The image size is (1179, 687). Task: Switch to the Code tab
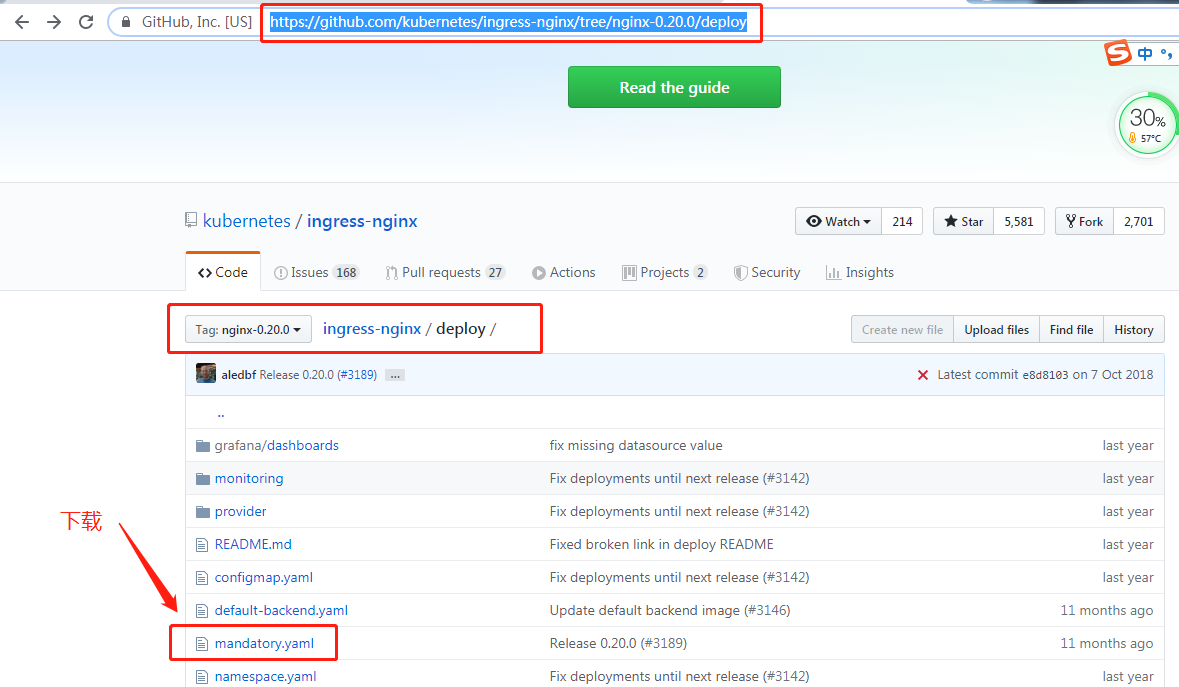pyautogui.click(x=223, y=272)
